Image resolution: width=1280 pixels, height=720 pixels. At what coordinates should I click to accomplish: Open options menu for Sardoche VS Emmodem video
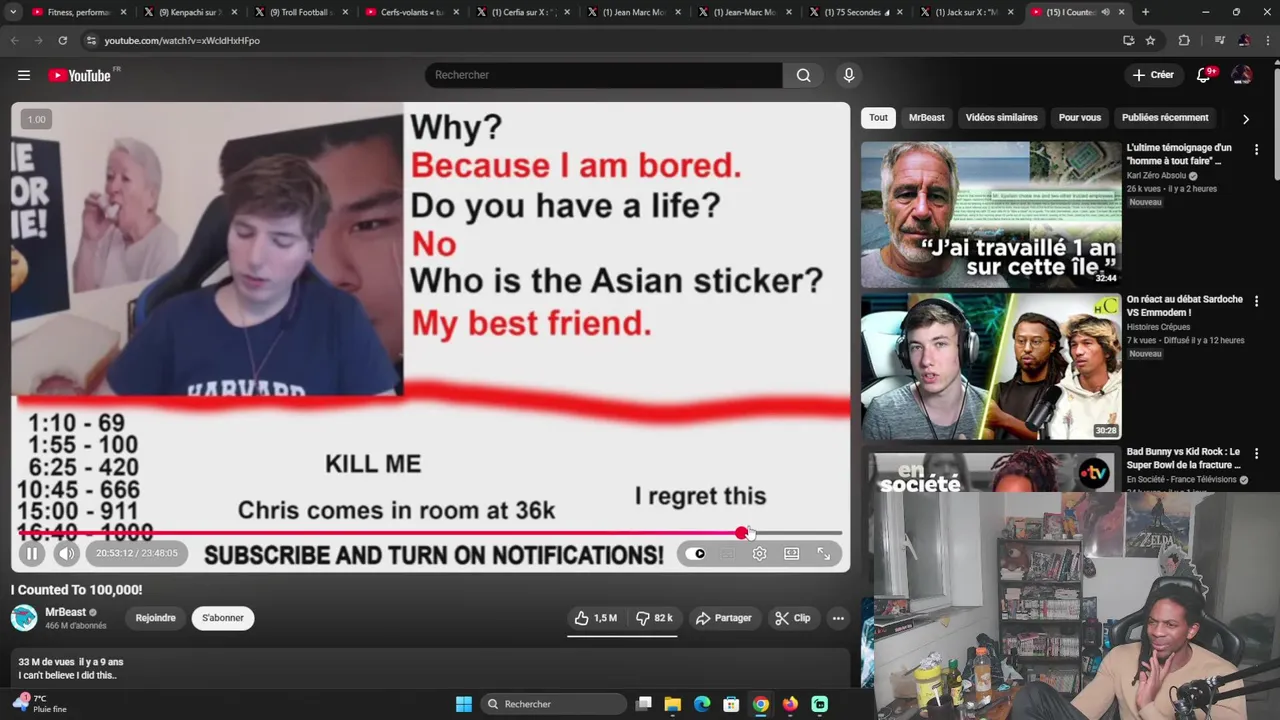click(x=1256, y=302)
